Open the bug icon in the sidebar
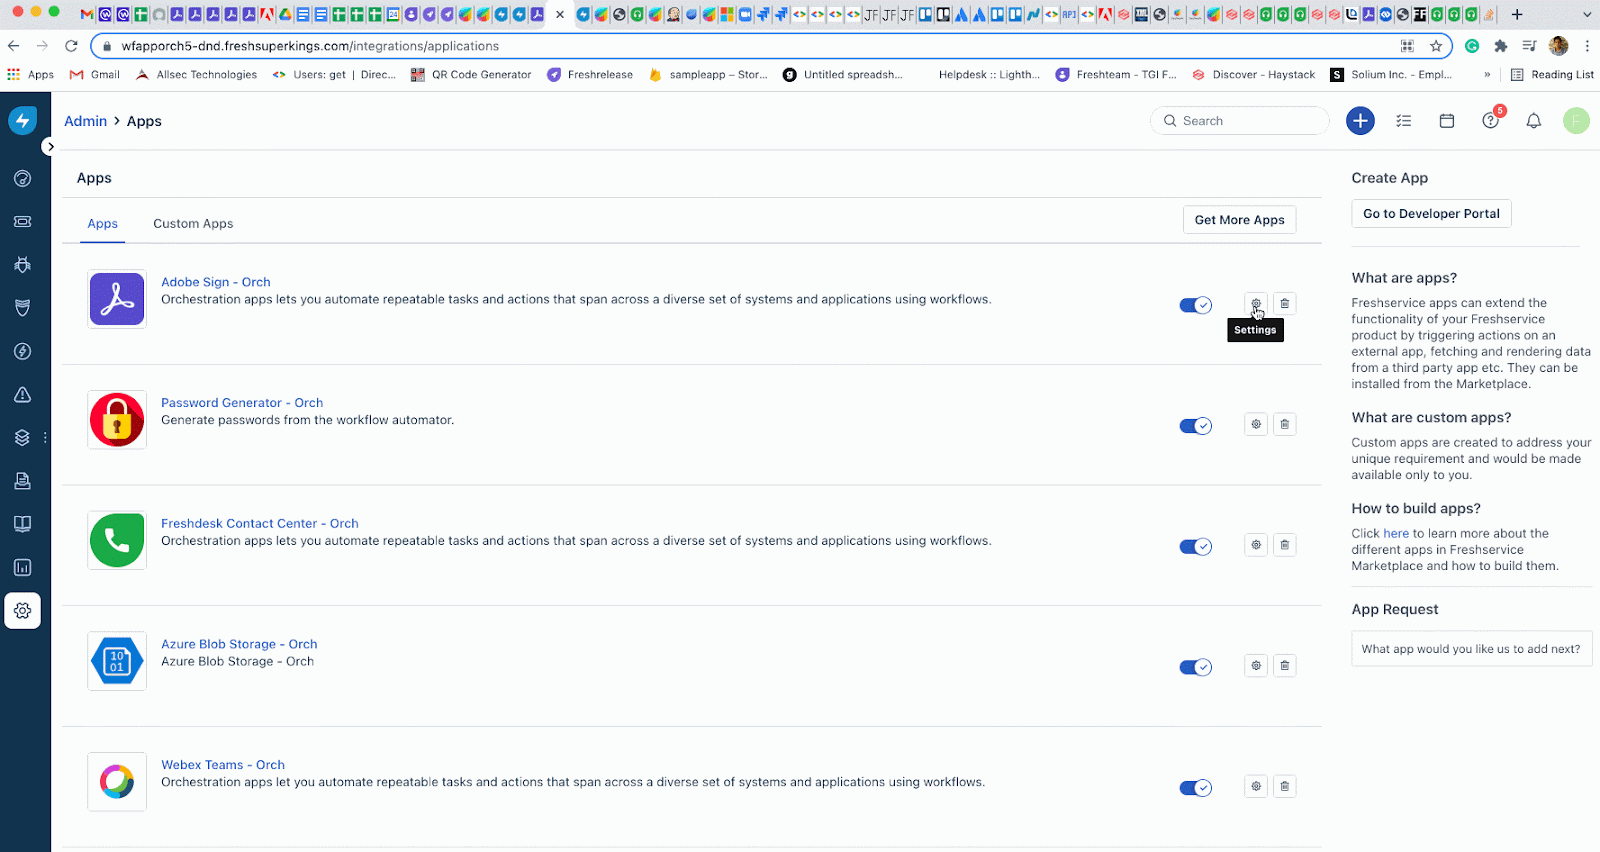 (x=23, y=265)
